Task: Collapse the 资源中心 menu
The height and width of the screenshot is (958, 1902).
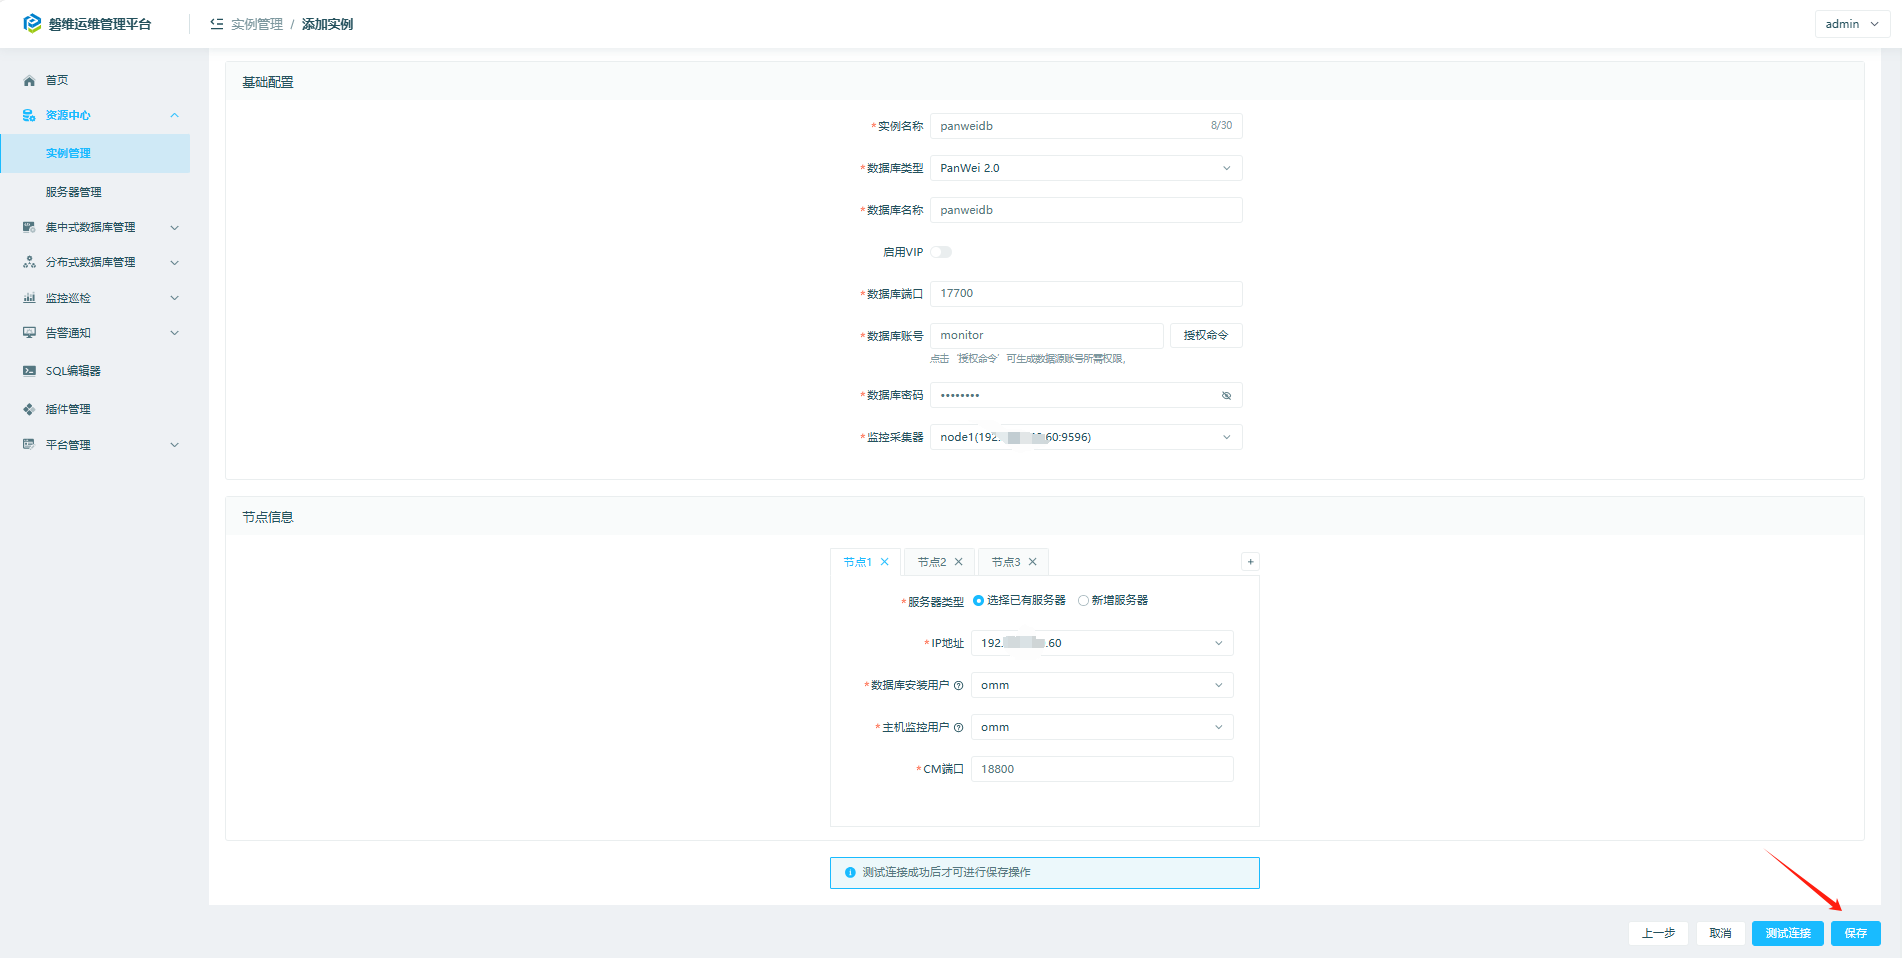Action: [x=175, y=115]
